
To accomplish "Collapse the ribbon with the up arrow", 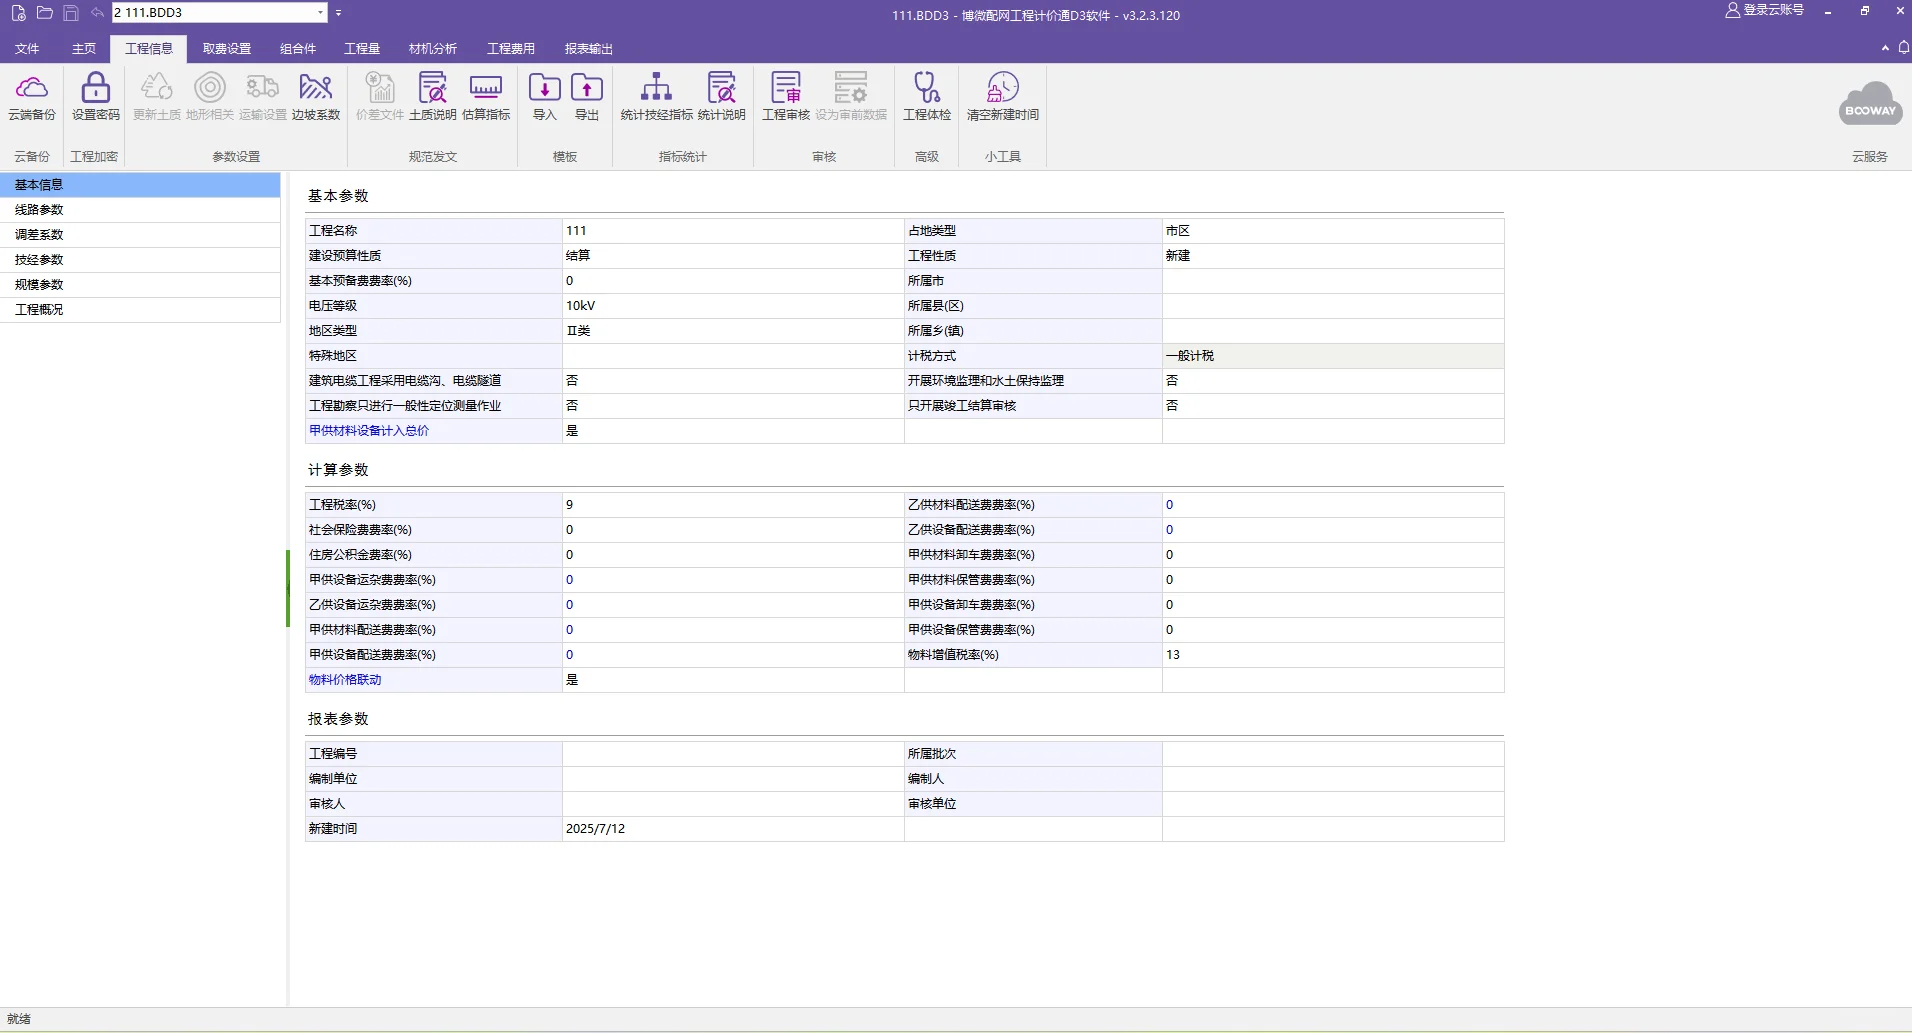I will [1885, 47].
